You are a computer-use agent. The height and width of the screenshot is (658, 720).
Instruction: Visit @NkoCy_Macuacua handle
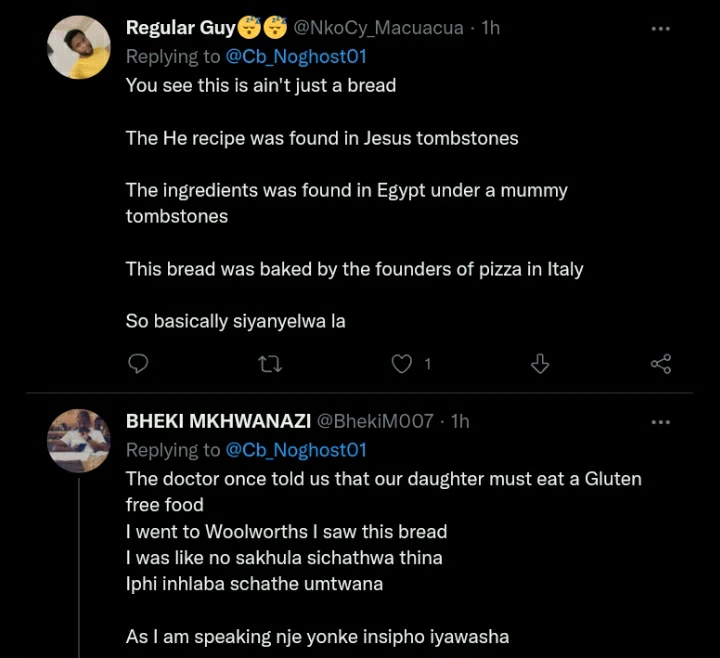click(380, 28)
